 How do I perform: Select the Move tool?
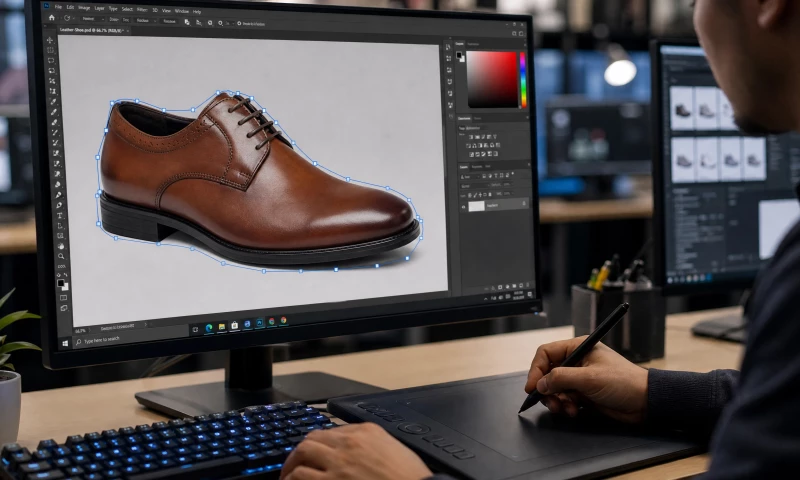coord(50,40)
